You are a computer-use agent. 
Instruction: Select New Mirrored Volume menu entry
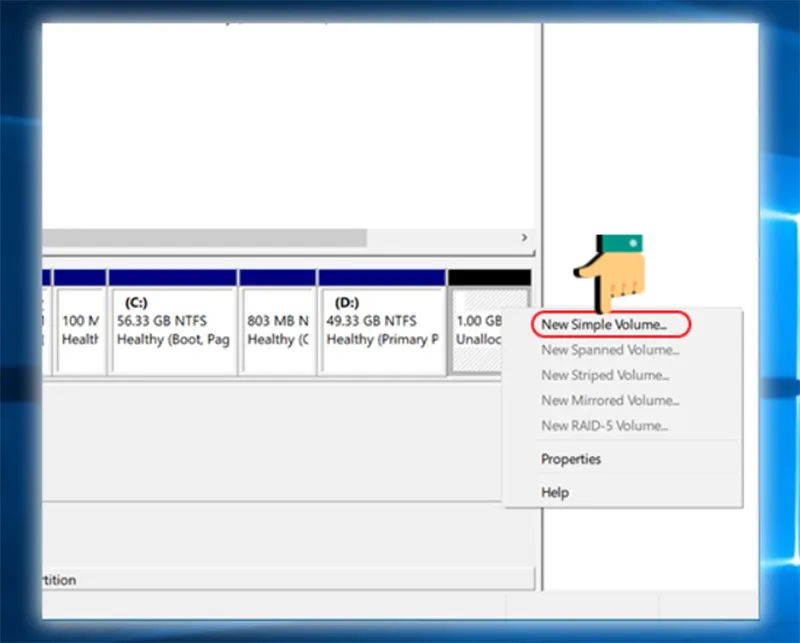(610, 400)
